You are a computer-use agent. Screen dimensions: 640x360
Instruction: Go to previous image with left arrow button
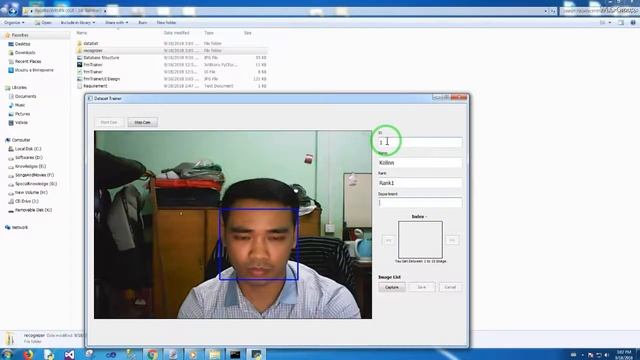[x=388, y=240]
